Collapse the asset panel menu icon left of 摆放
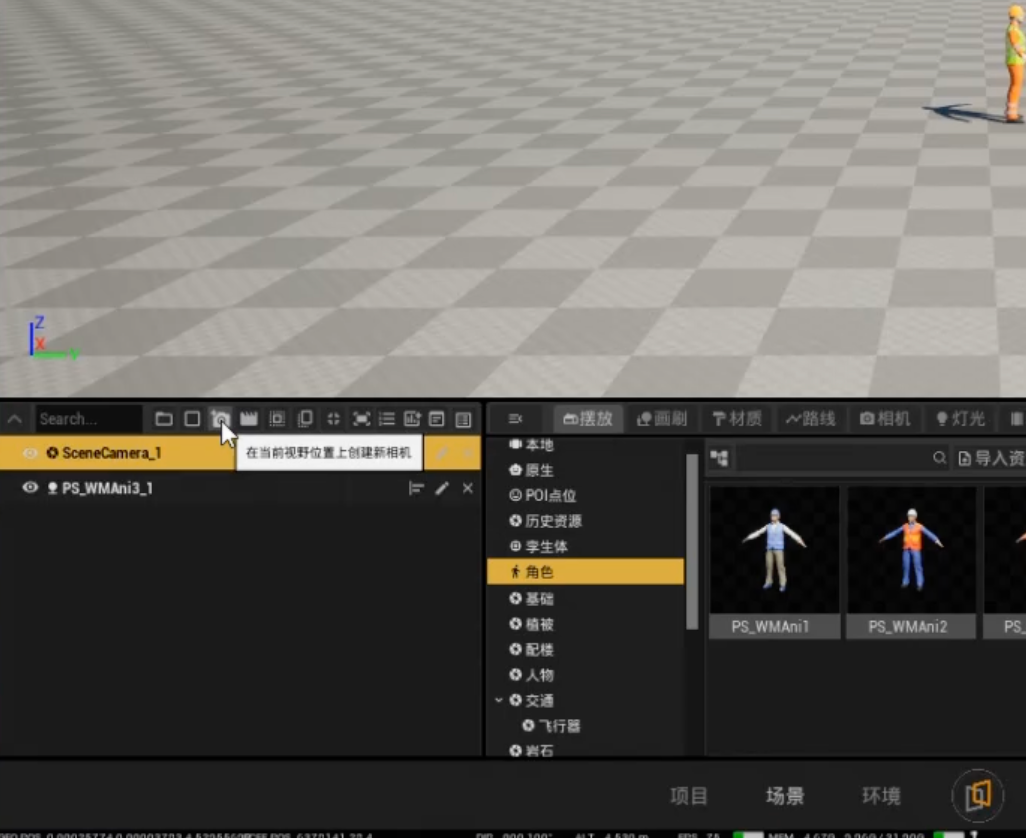Image resolution: width=1026 pixels, height=838 pixels. 516,419
